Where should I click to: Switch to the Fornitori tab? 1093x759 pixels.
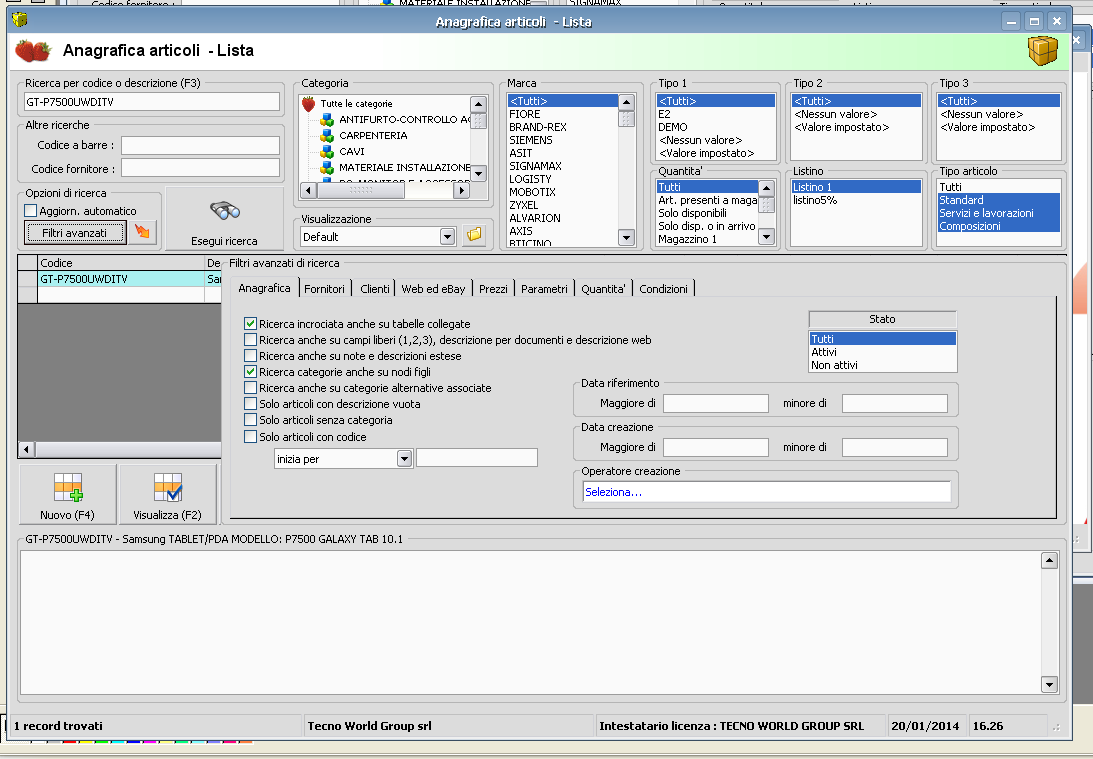[x=324, y=289]
